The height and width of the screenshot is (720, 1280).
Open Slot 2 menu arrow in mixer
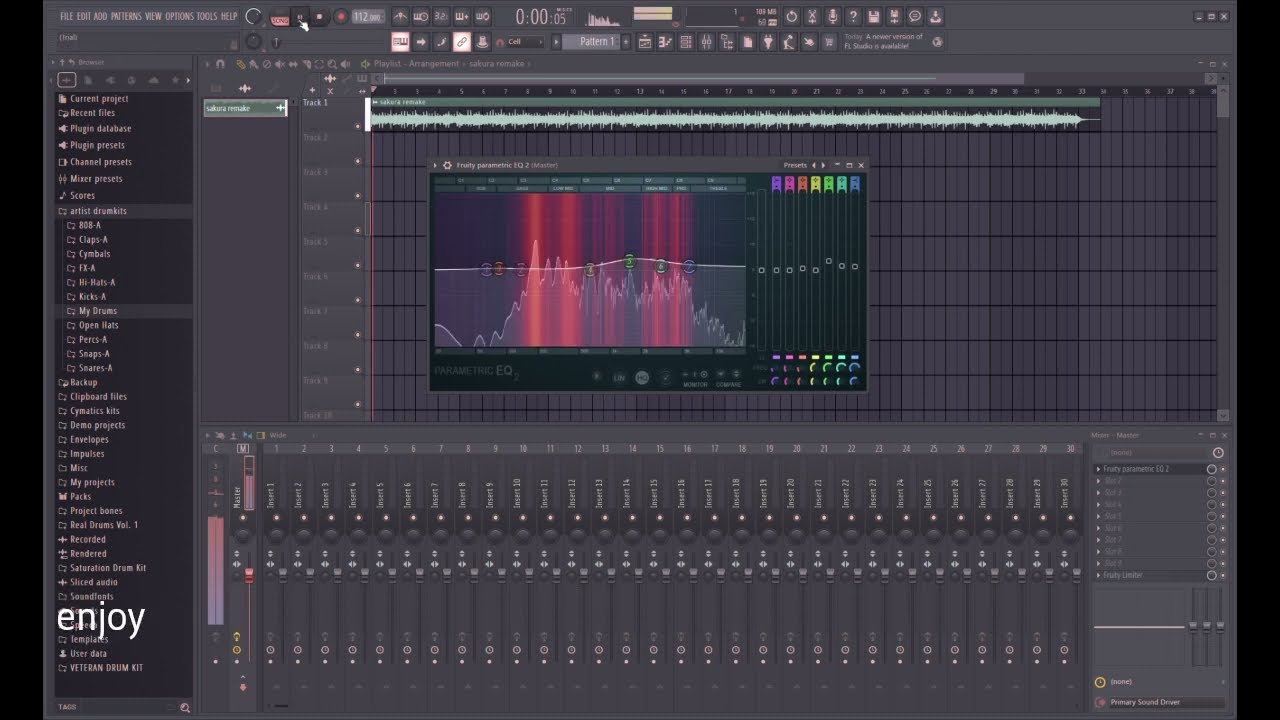point(1098,481)
